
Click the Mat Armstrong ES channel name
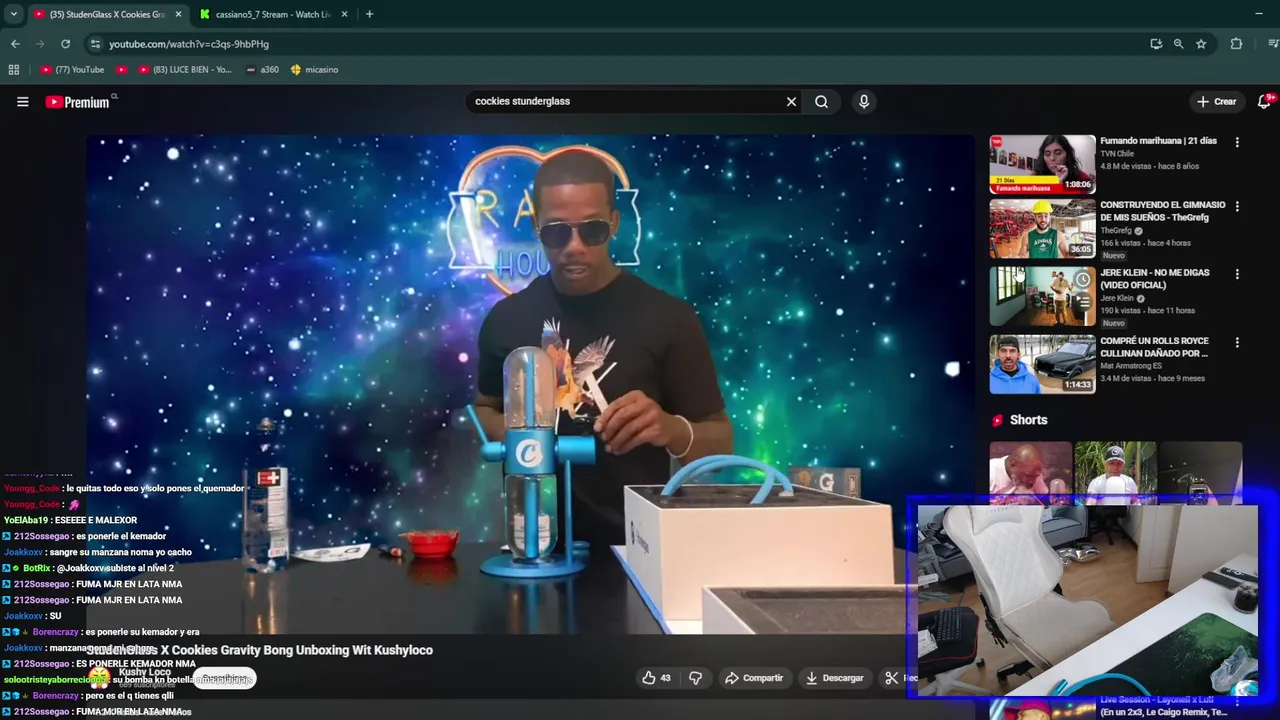click(x=1131, y=366)
